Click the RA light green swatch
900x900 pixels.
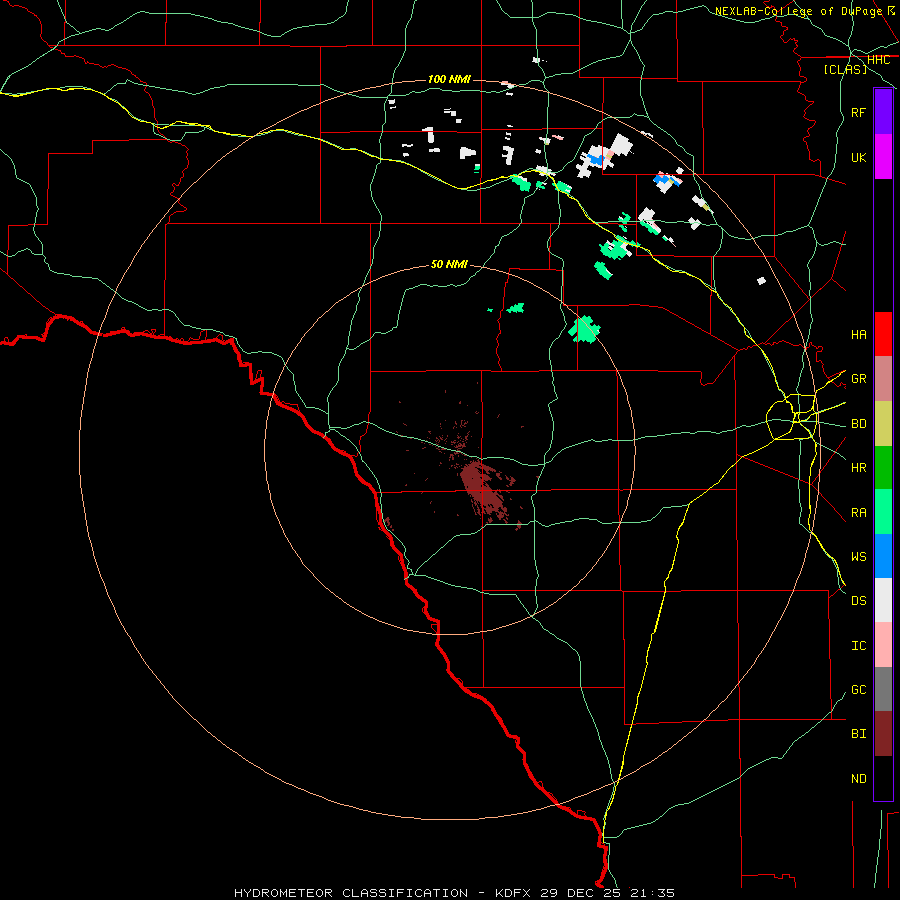(x=883, y=512)
